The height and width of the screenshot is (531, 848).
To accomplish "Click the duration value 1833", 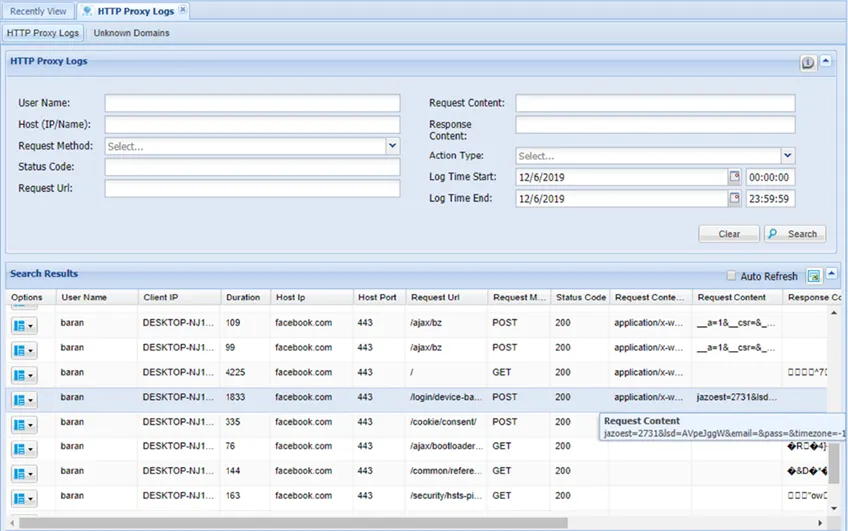I will tap(235, 397).
